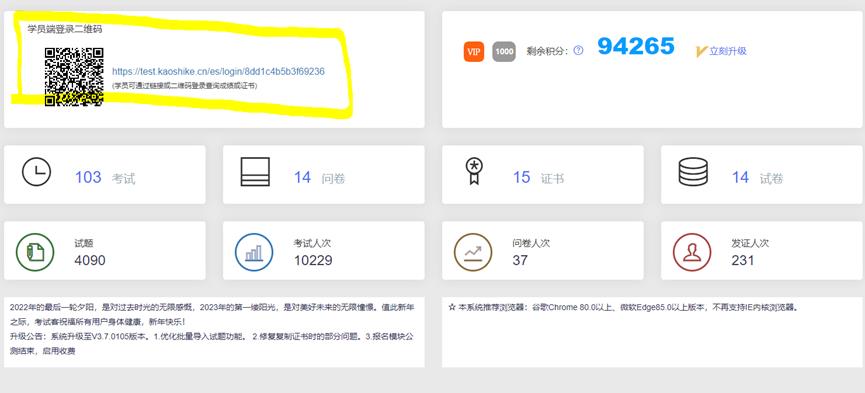Click the green document icon for 试题
The height and width of the screenshot is (393, 865).
(x=35, y=252)
